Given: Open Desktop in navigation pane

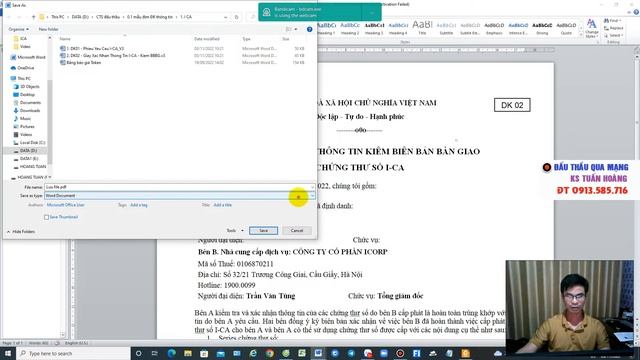Looking at the screenshot, I should (27, 95).
